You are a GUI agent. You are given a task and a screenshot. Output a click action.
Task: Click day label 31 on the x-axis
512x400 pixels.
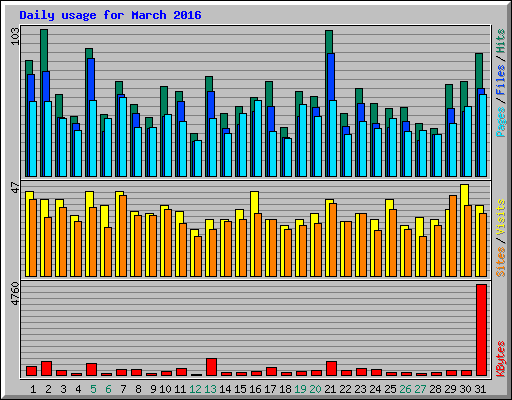tap(480, 389)
